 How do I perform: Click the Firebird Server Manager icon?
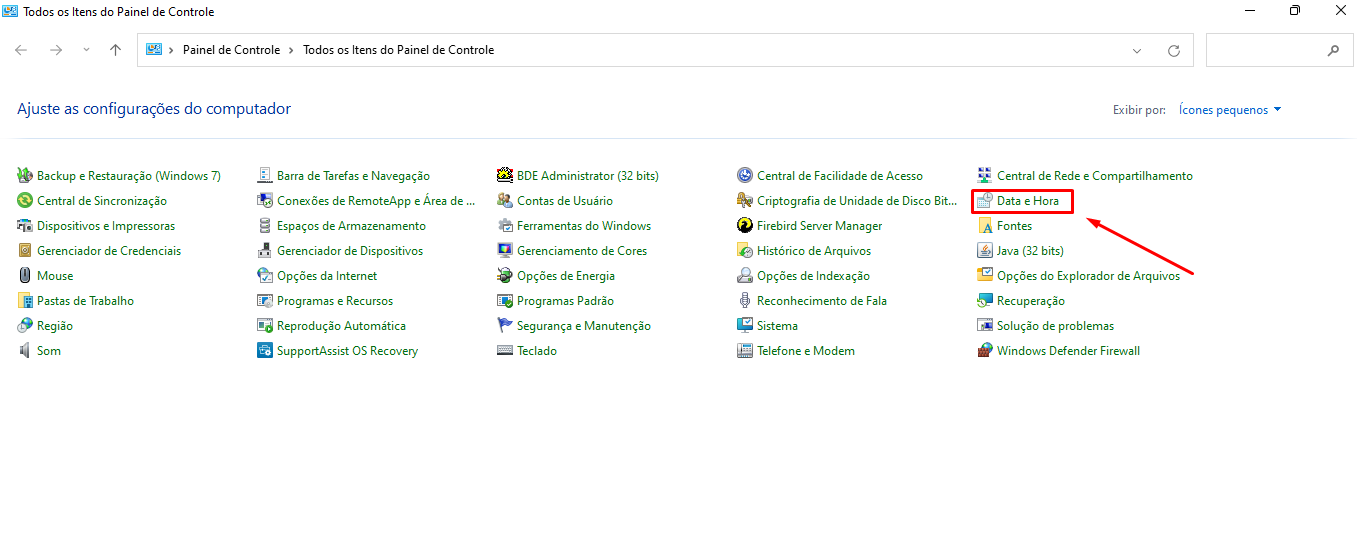[x=745, y=226]
